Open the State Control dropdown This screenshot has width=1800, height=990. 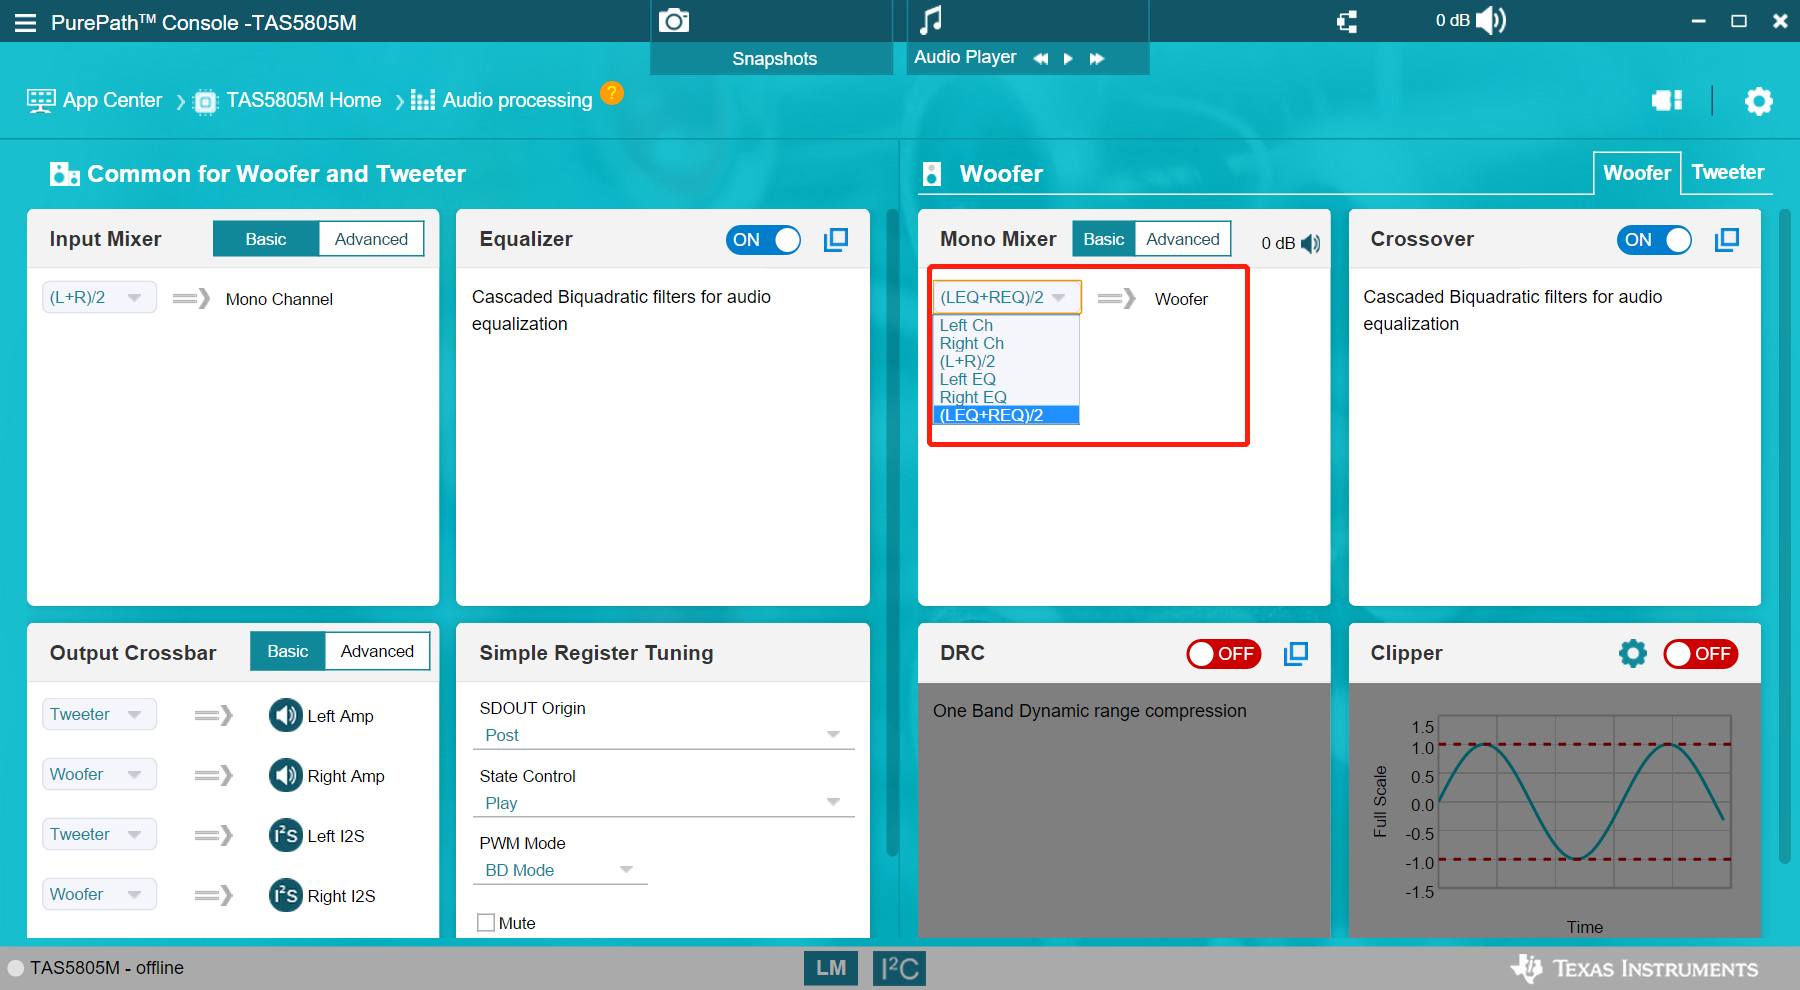(663, 803)
